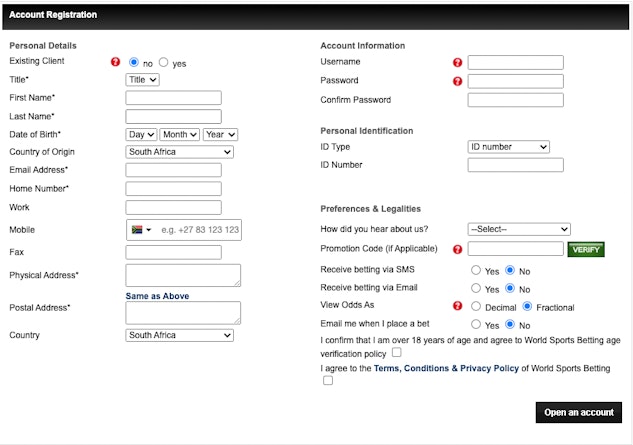
Task: Click the Promotion Code input field
Action: (516, 249)
